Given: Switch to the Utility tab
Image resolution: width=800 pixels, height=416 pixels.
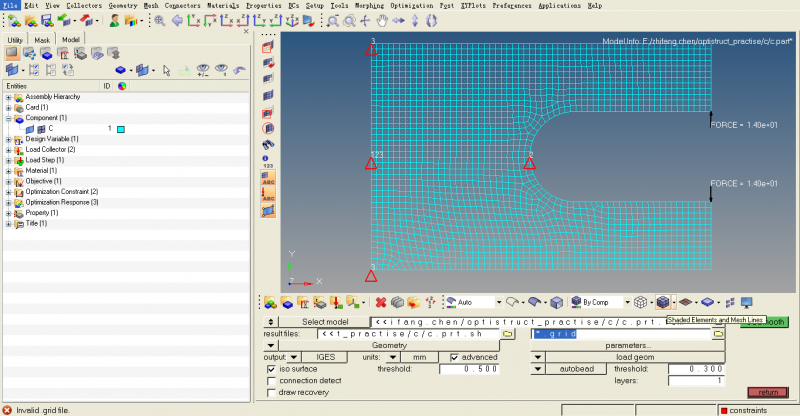Looking at the screenshot, I should coord(14,40).
